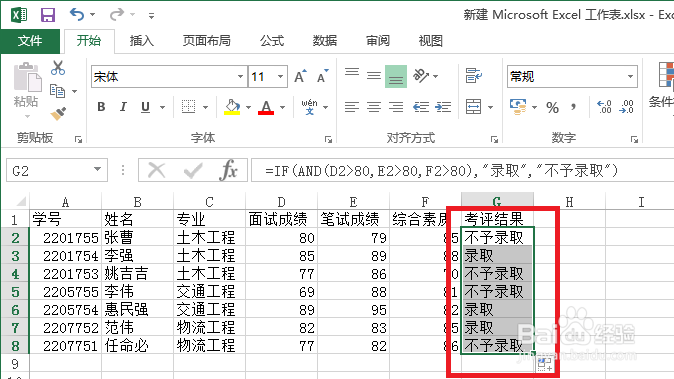The width and height of the screenshot is (674, 379).
Task: Confirm formula entry with checkmark
Action: coord(193,171)
